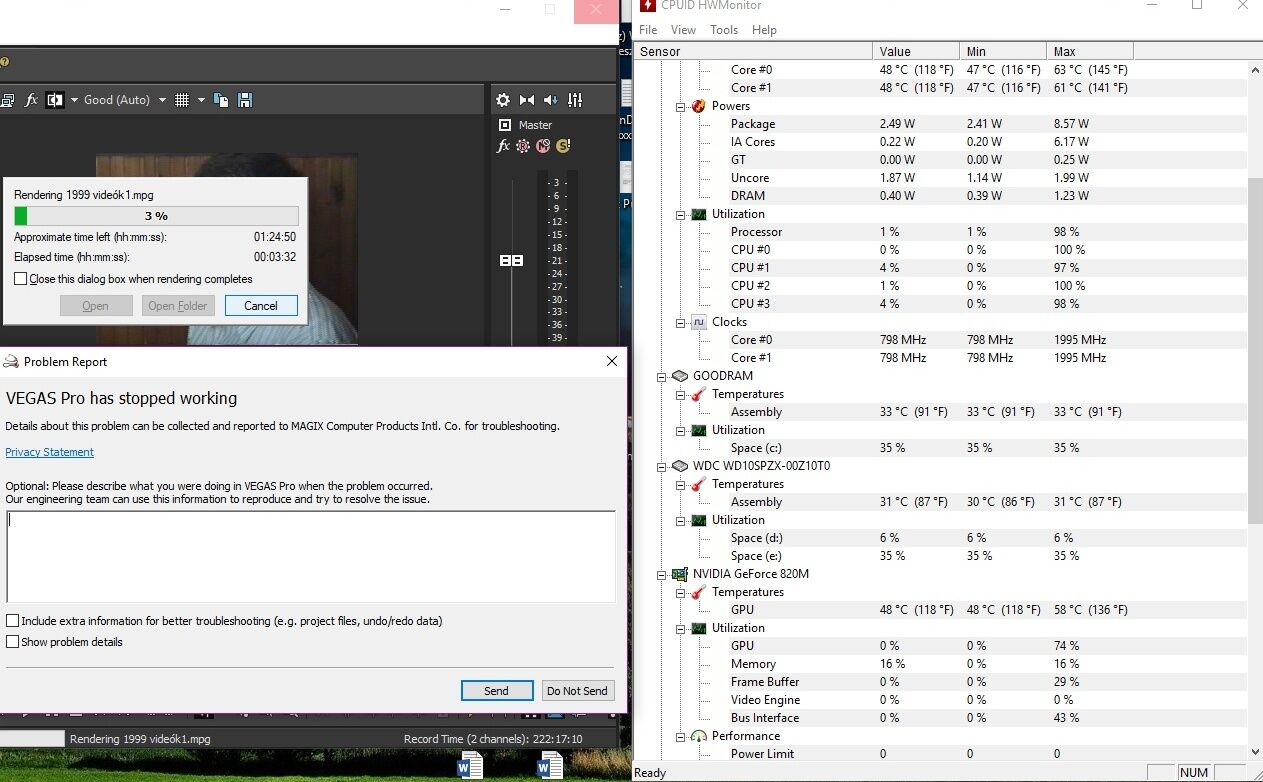Close the Problem Report dialog

point(612,361)
